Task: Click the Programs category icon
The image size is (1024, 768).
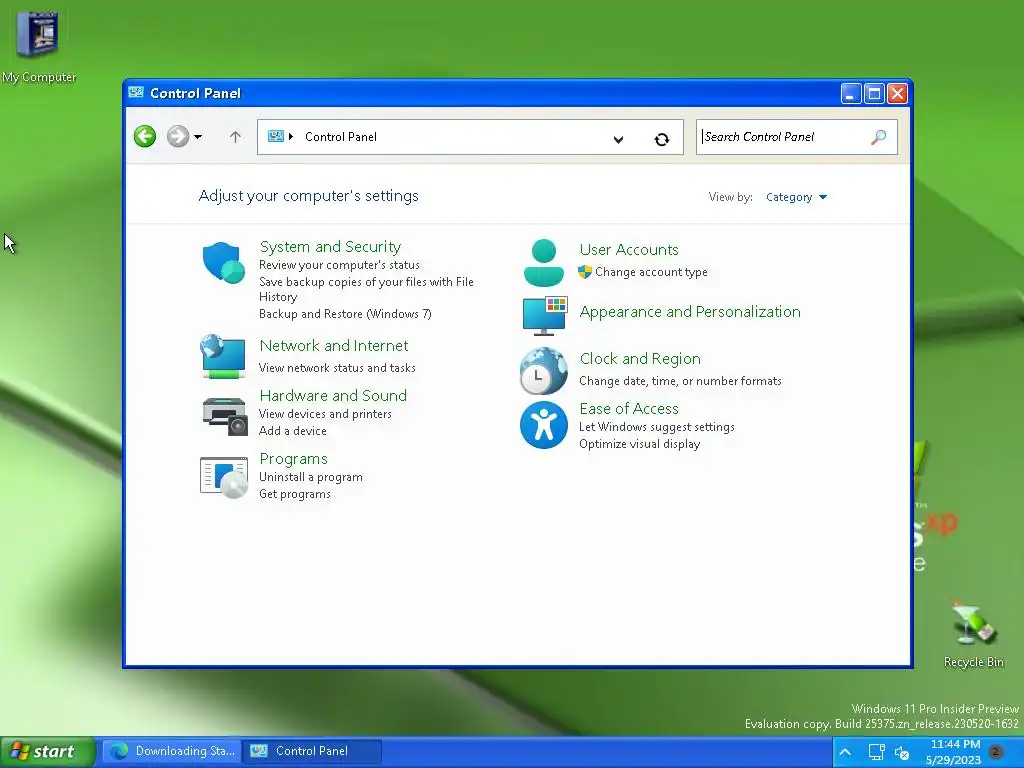Action: point(223,477)
